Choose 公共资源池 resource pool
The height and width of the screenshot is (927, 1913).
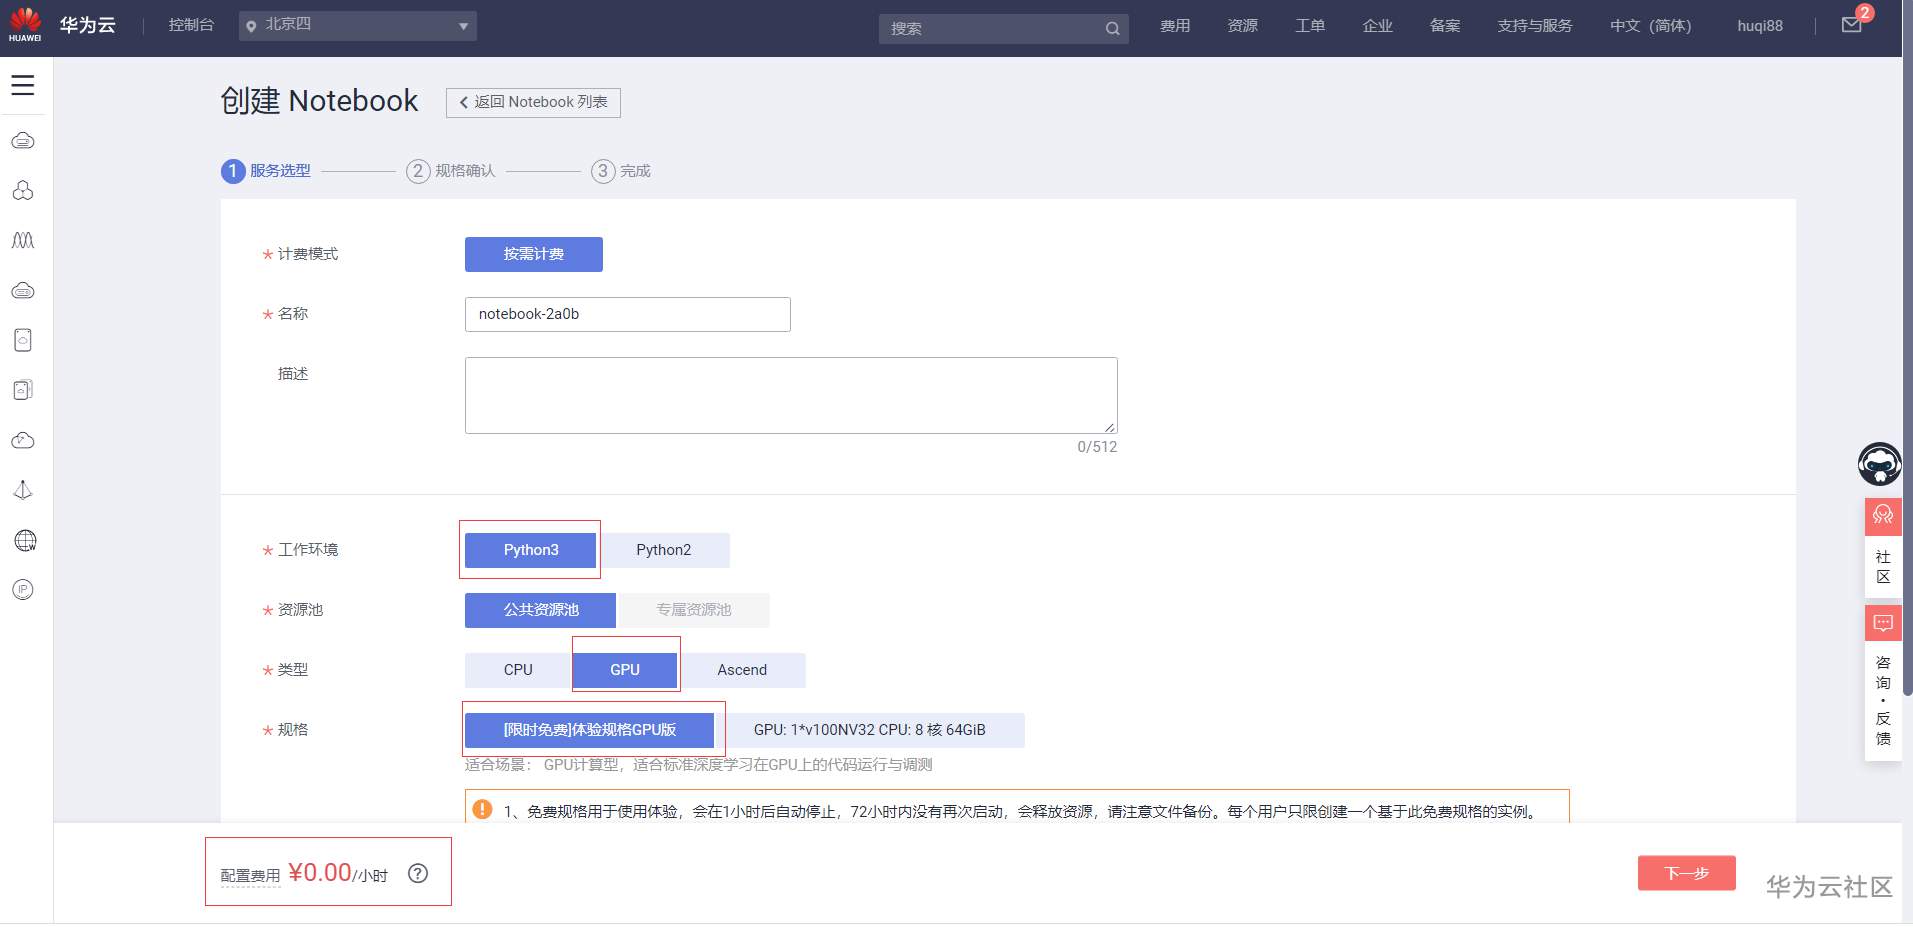(x=541, y=610)
